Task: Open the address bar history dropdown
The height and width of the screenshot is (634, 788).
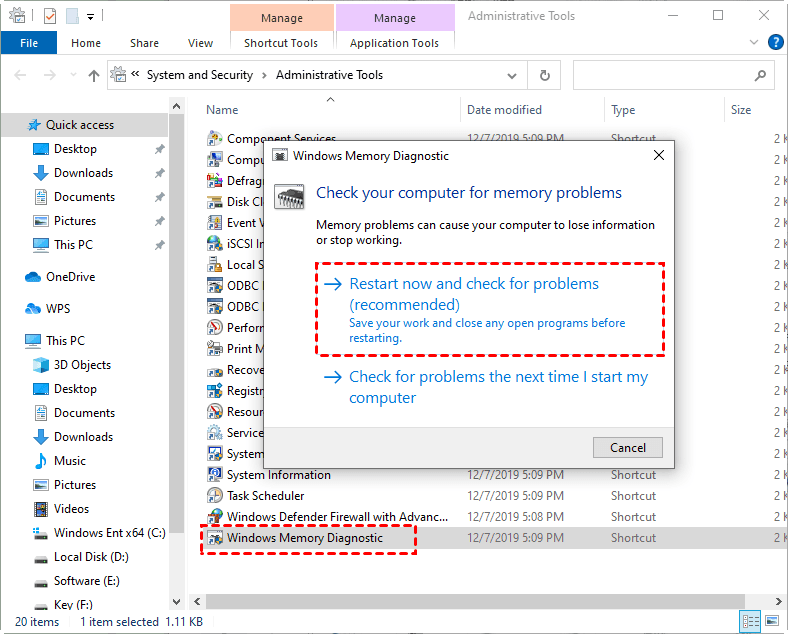Action: point(512,76)
